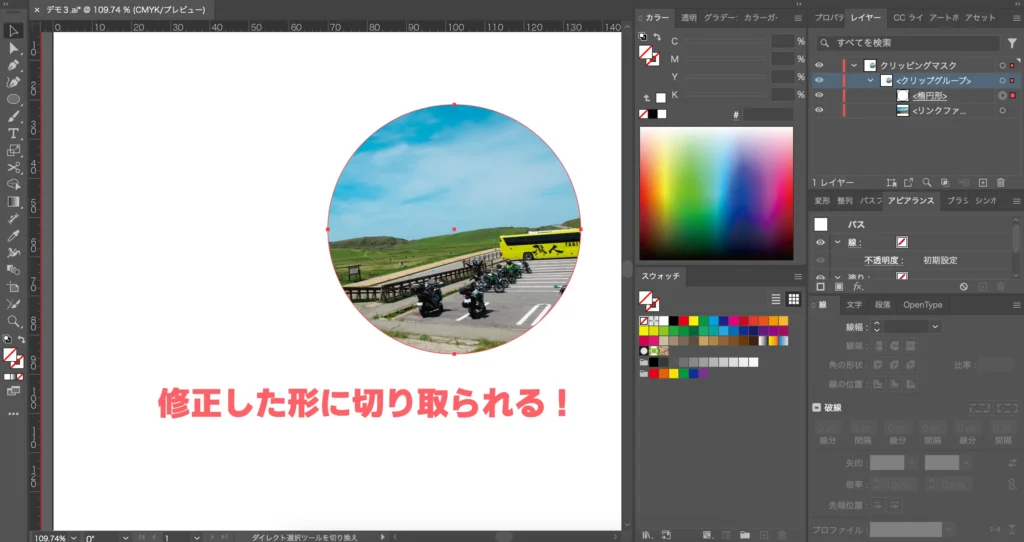Switch to 文字 tab
This screenshot has height=542, width=1024.
[854, 305]
